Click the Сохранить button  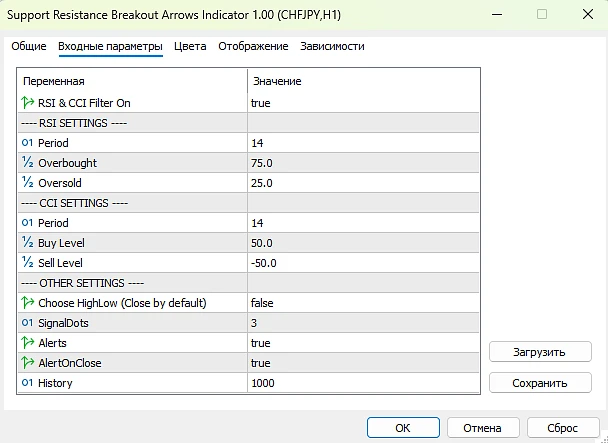540,383
